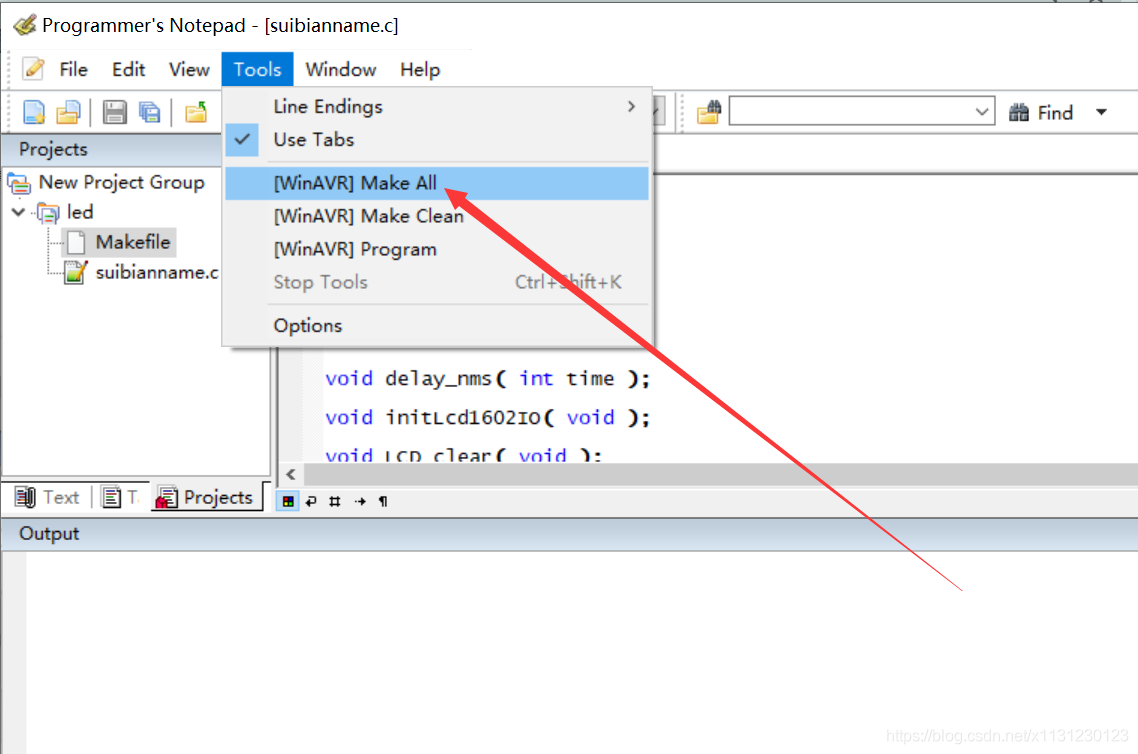Image resolution: width=1138 pixels, height=754 pixels.
Task: Click the Output panel header
Action: (569, 534)
